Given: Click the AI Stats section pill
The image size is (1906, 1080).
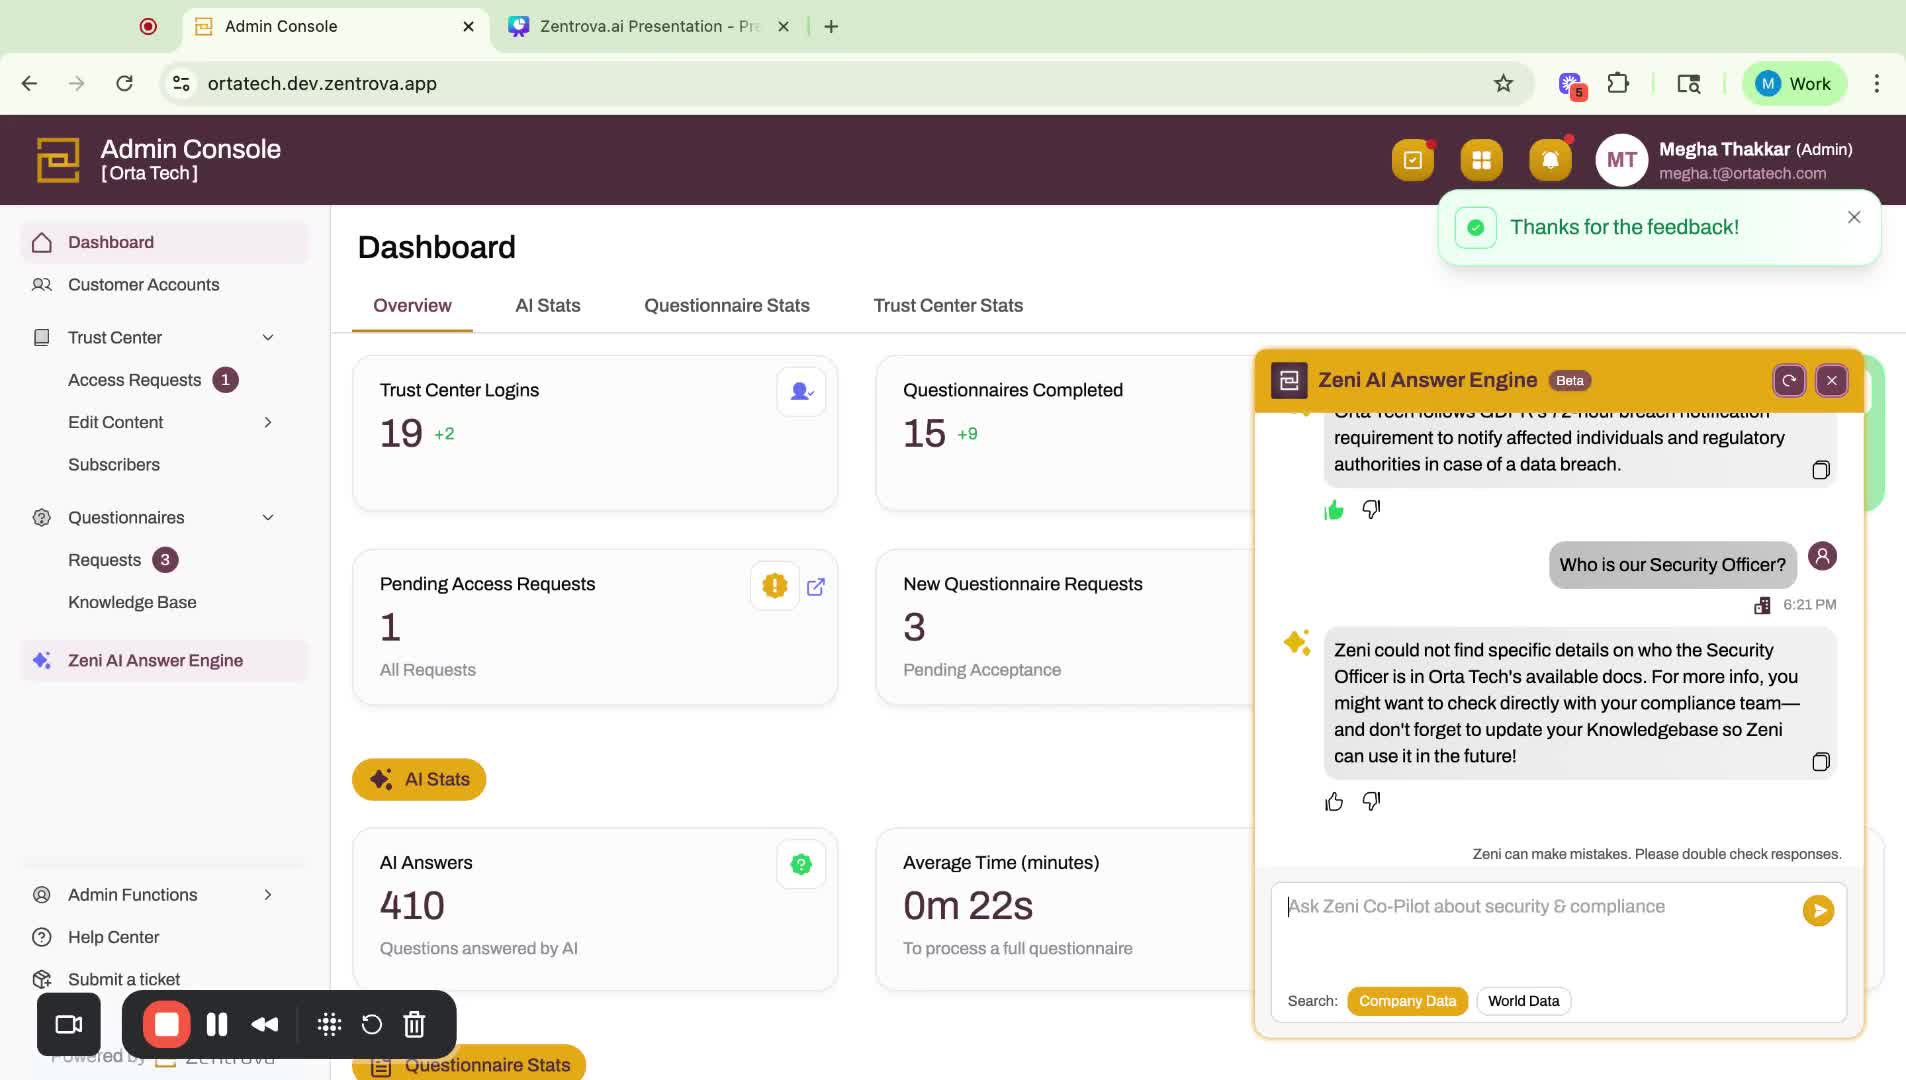Looking at the screenshot, I should (419, 779).
